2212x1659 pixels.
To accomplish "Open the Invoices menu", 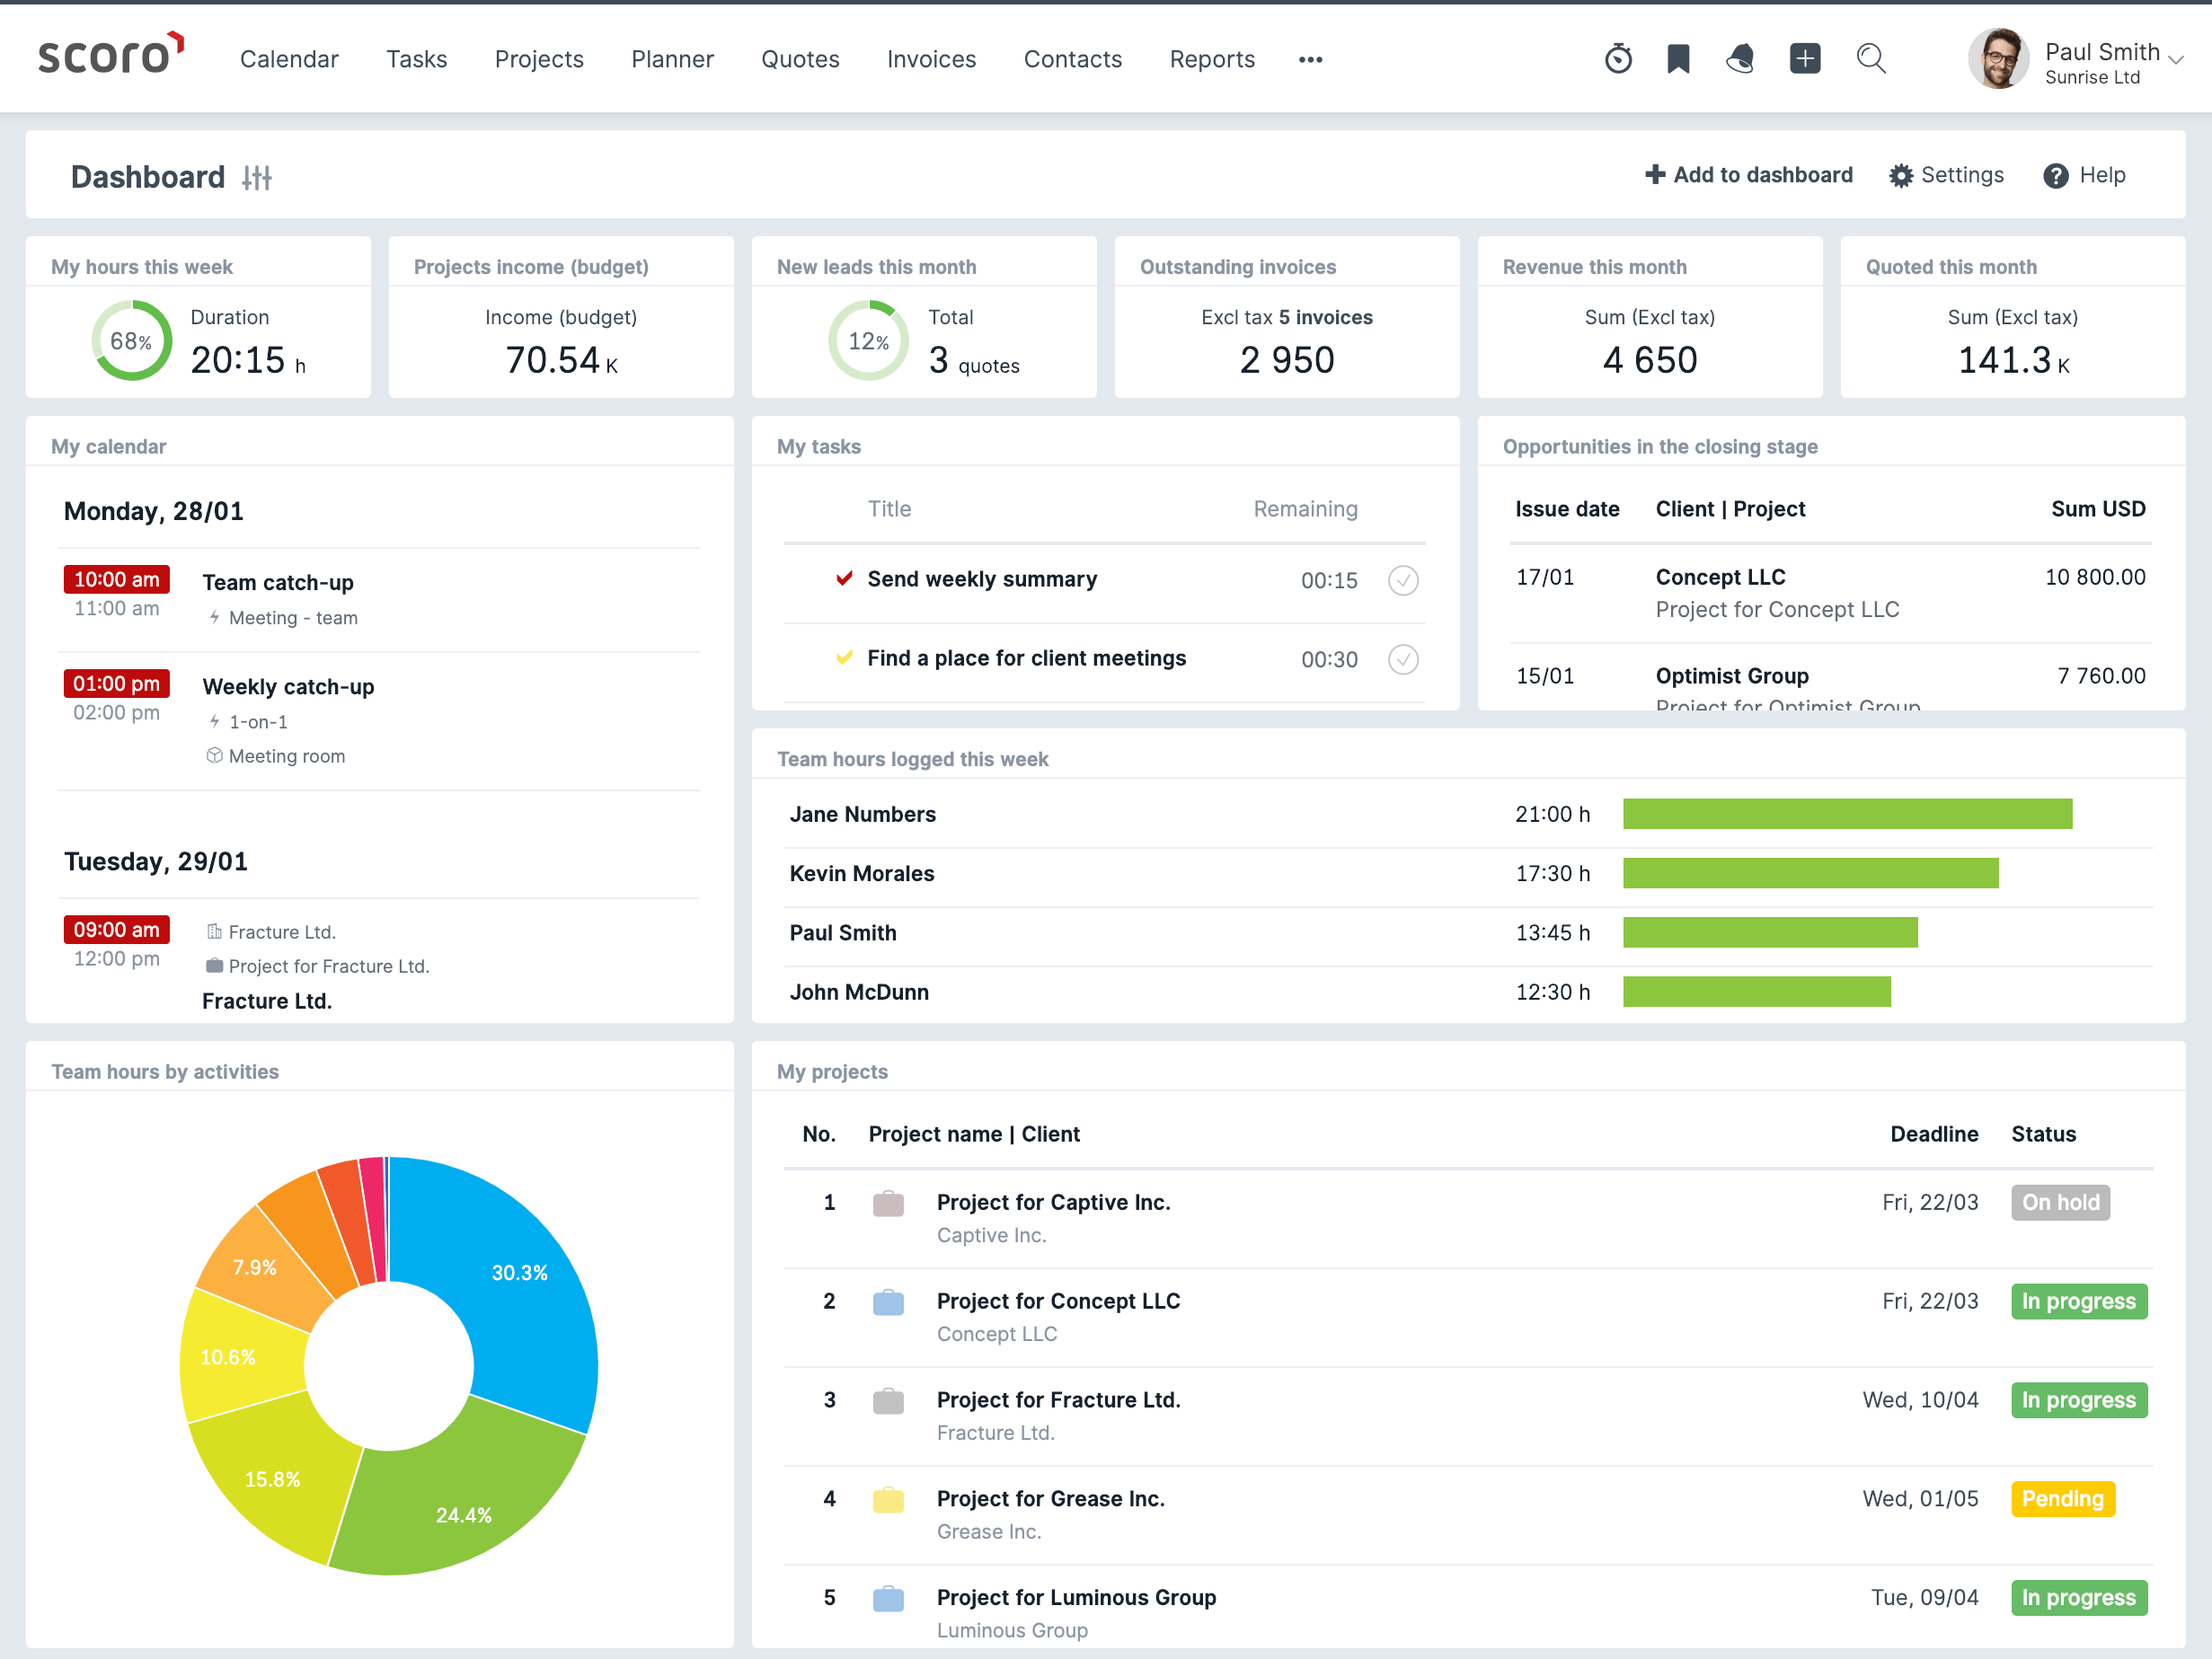I will point(931,59).
